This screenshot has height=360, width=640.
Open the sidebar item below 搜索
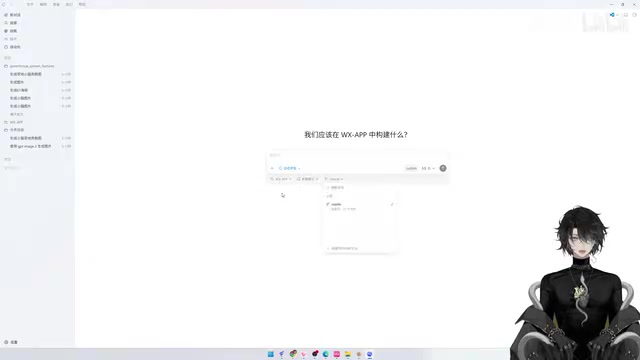(x=11, y=31)
